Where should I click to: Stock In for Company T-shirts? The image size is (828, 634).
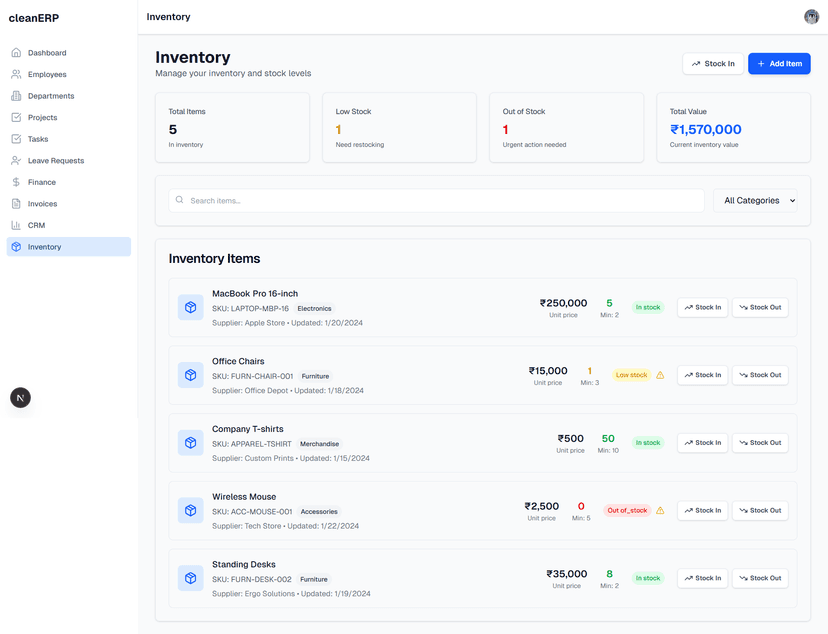click(703, 442)
